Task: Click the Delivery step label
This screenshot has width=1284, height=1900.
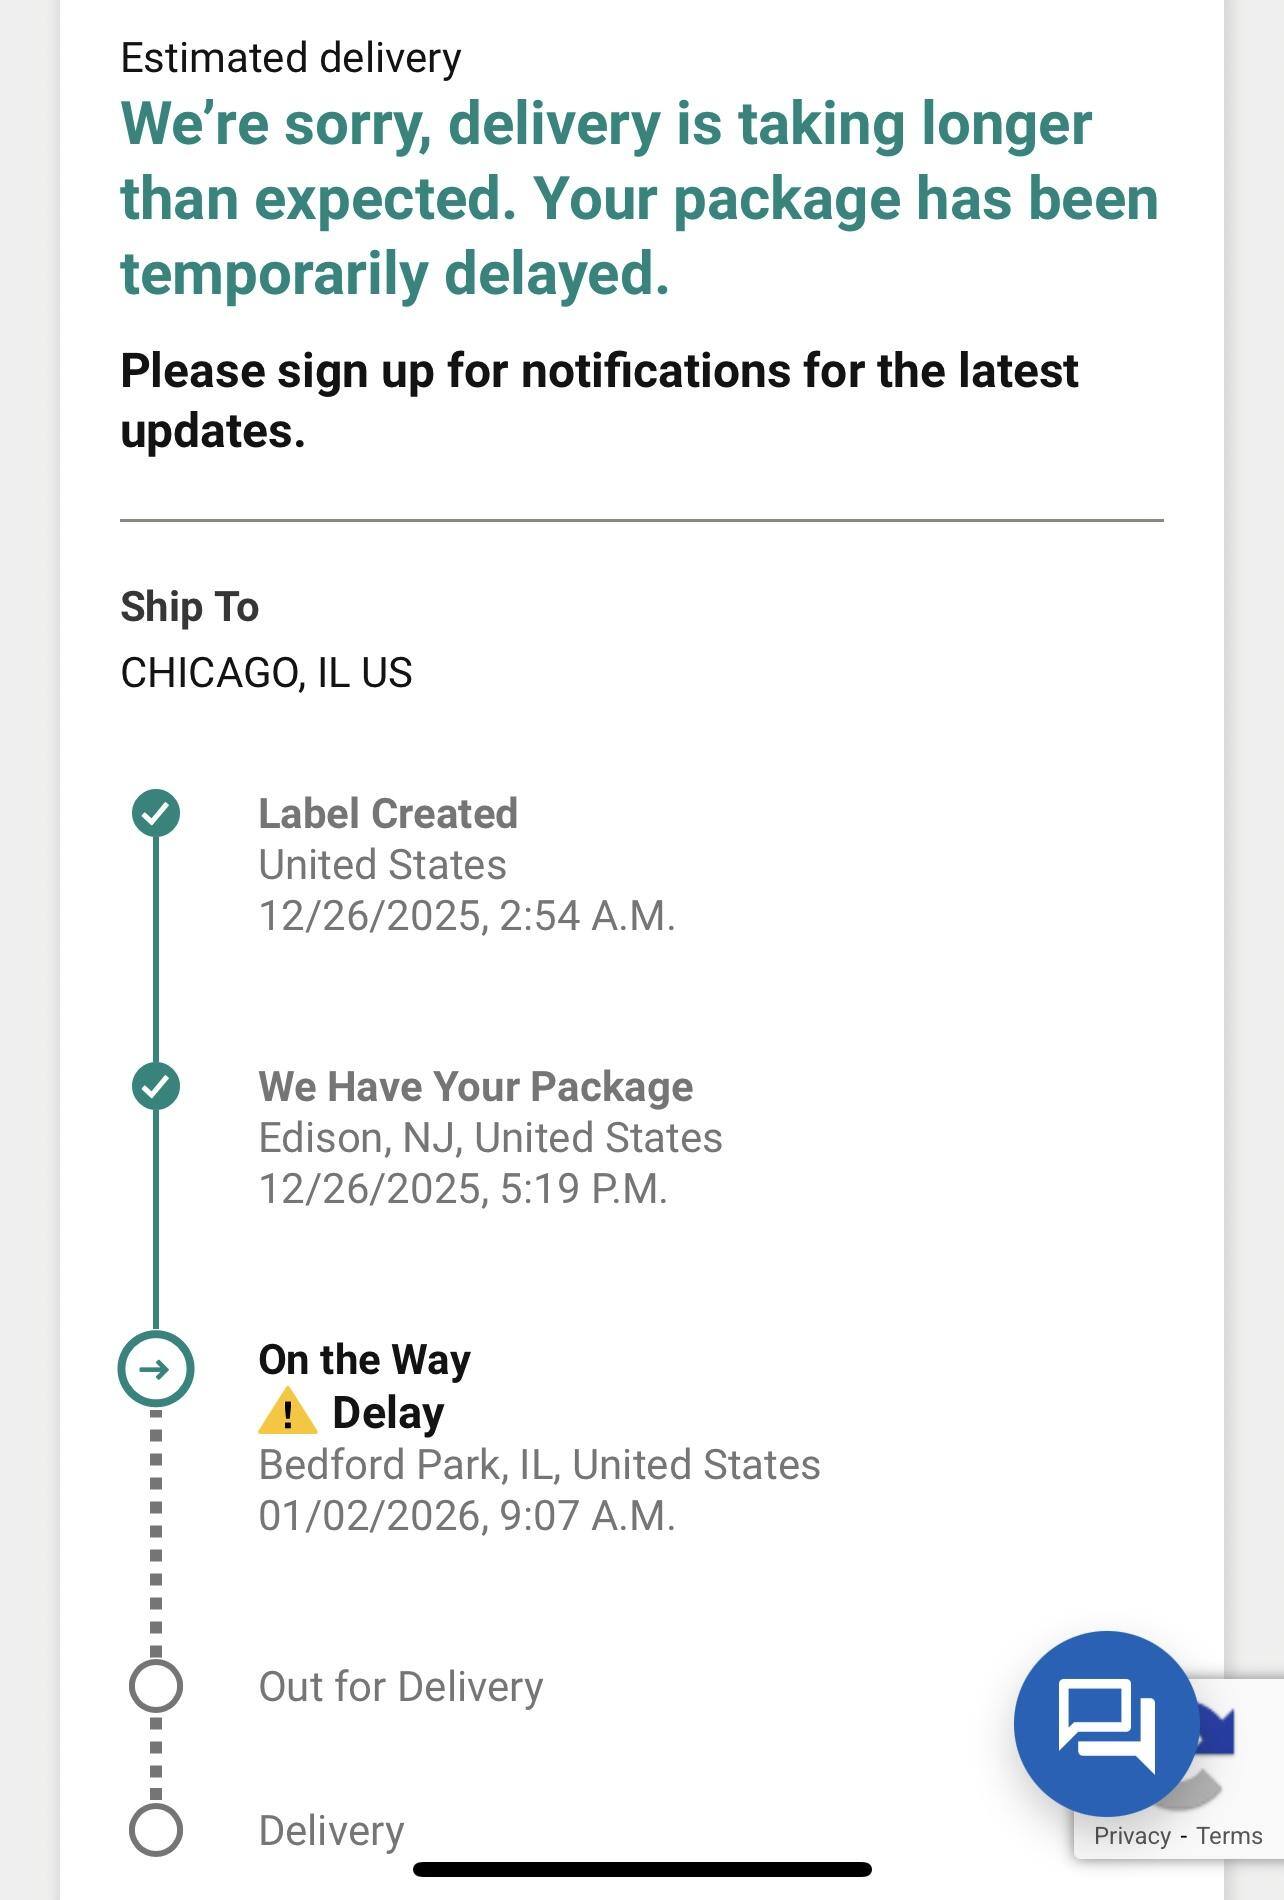Action: pyautogui.click(x=331, y=1830)
